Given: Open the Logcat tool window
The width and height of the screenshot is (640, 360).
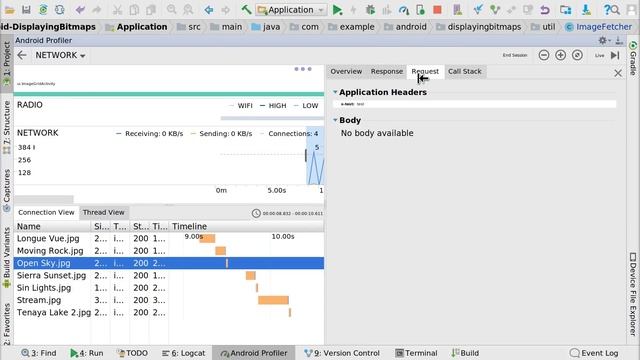Looking at the screenshot, I should (x=184, y=353).
